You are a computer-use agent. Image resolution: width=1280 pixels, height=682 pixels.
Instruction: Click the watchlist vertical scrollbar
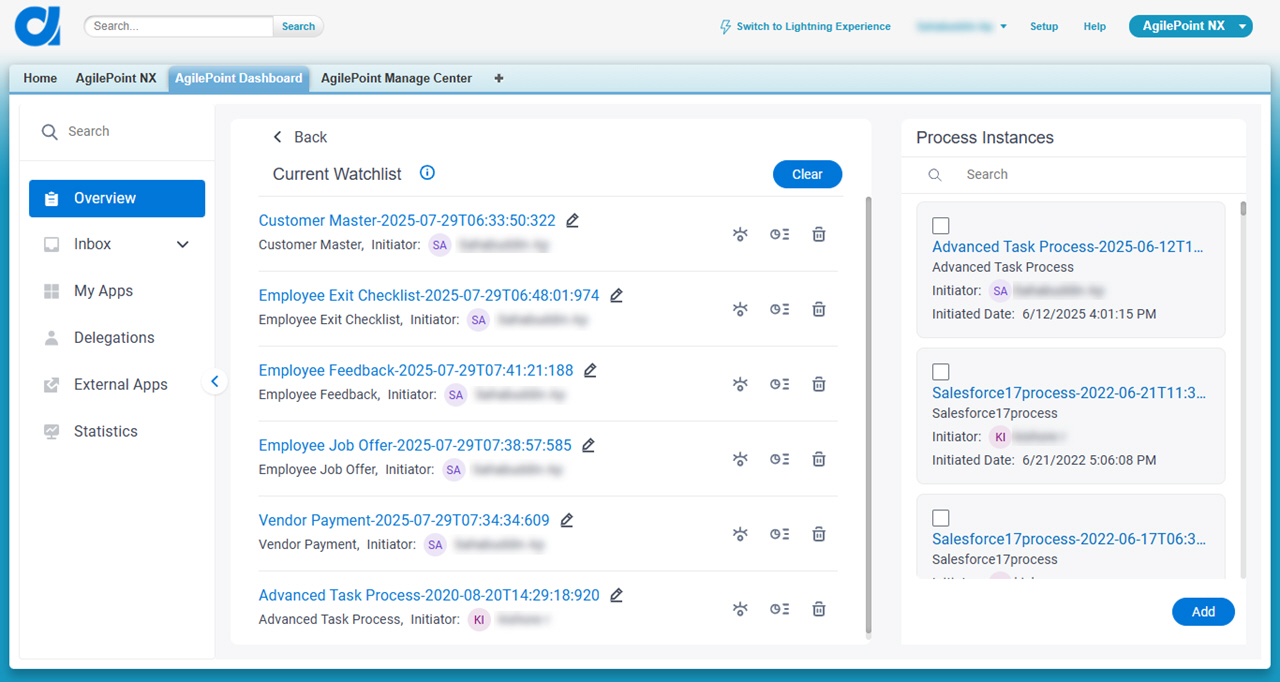coord(867,415)
